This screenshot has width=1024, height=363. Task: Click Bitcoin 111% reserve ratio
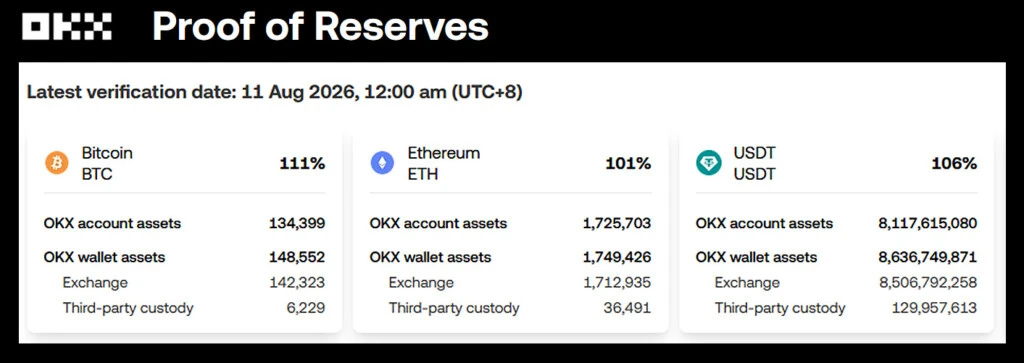pyautogui.click(x=302, y=163)
